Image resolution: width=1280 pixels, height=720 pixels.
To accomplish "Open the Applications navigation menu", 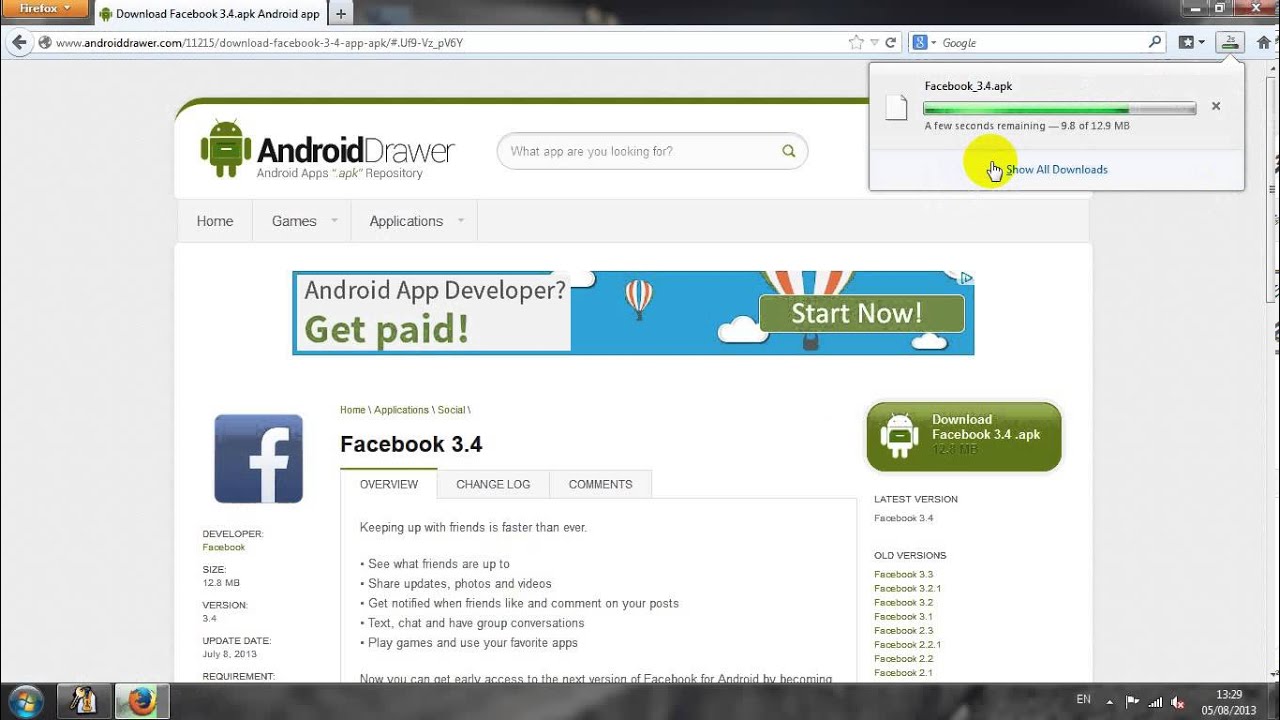I will click(406, 221).
